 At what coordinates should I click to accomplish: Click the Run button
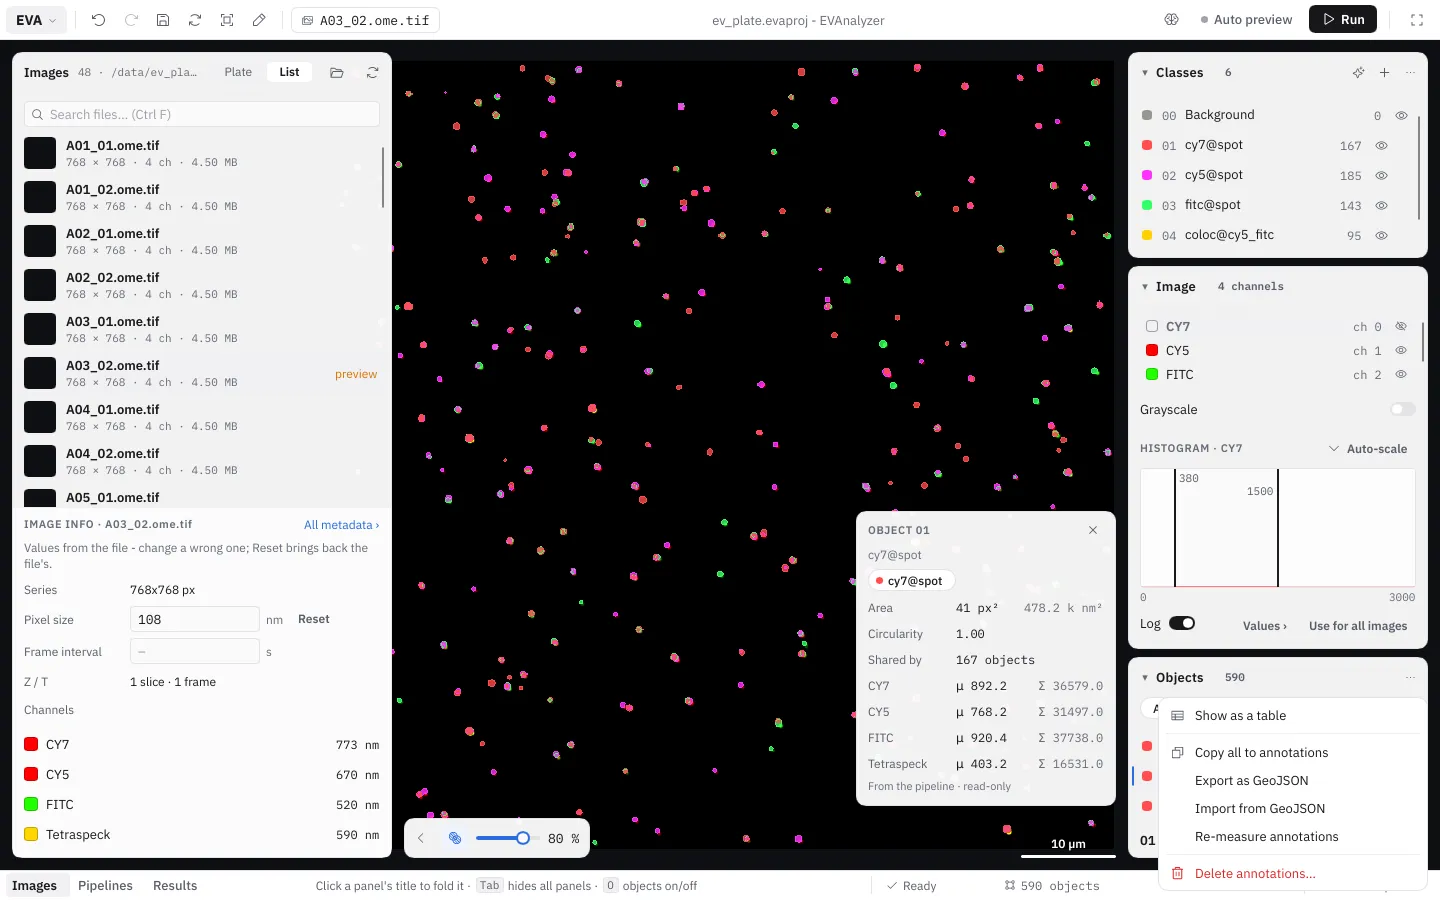1343,19
